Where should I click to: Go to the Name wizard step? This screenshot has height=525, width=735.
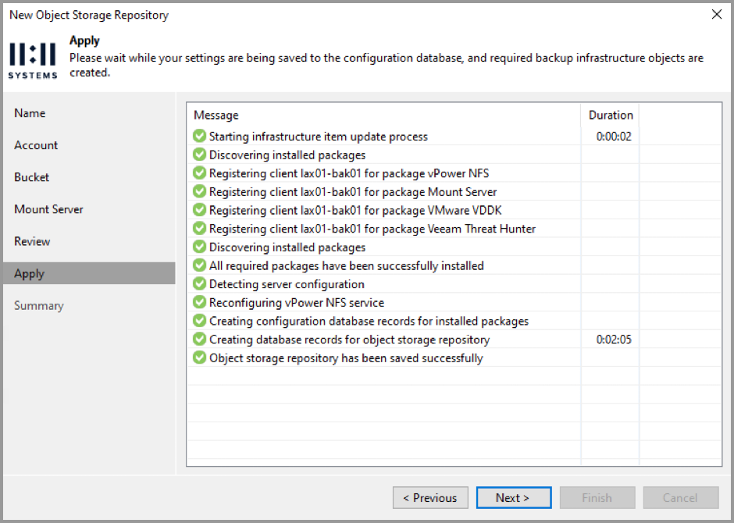[30, 113]
